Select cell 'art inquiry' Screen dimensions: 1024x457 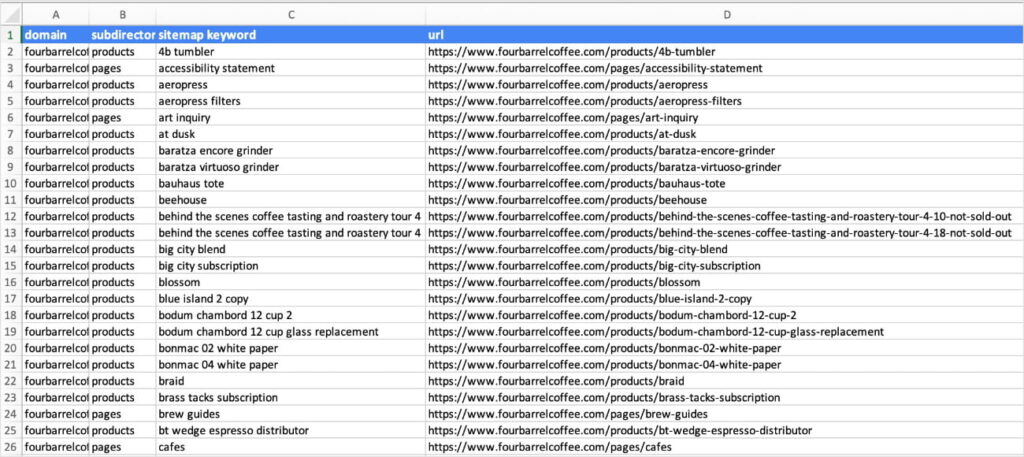tap(291, 118)
